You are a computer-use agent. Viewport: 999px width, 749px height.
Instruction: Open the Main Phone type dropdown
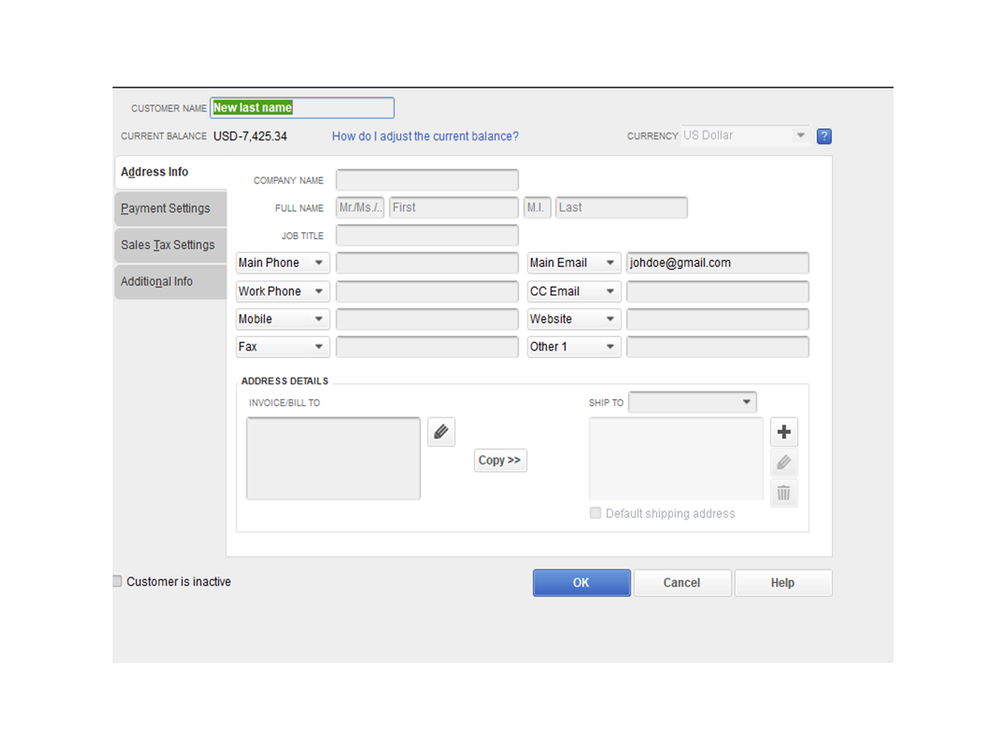(x=283, y=263)
